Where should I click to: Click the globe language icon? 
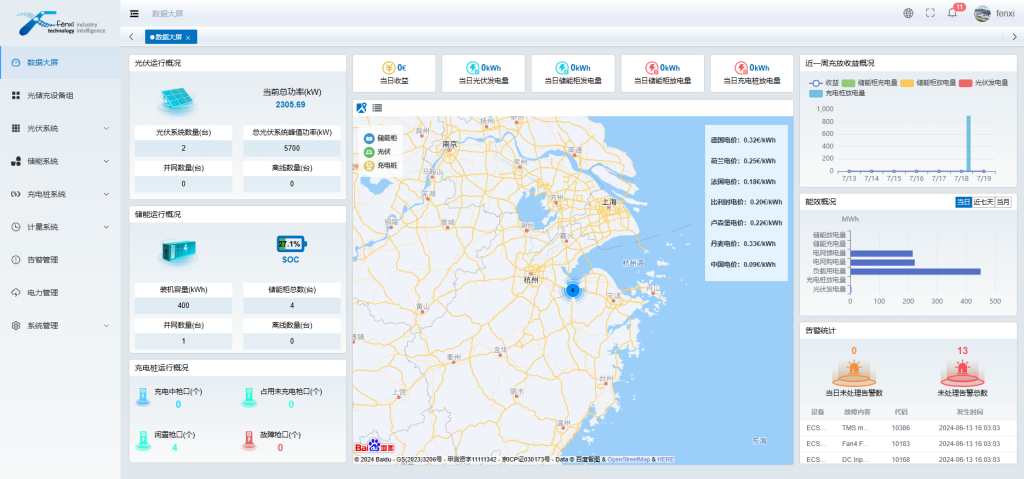(908, 13)
